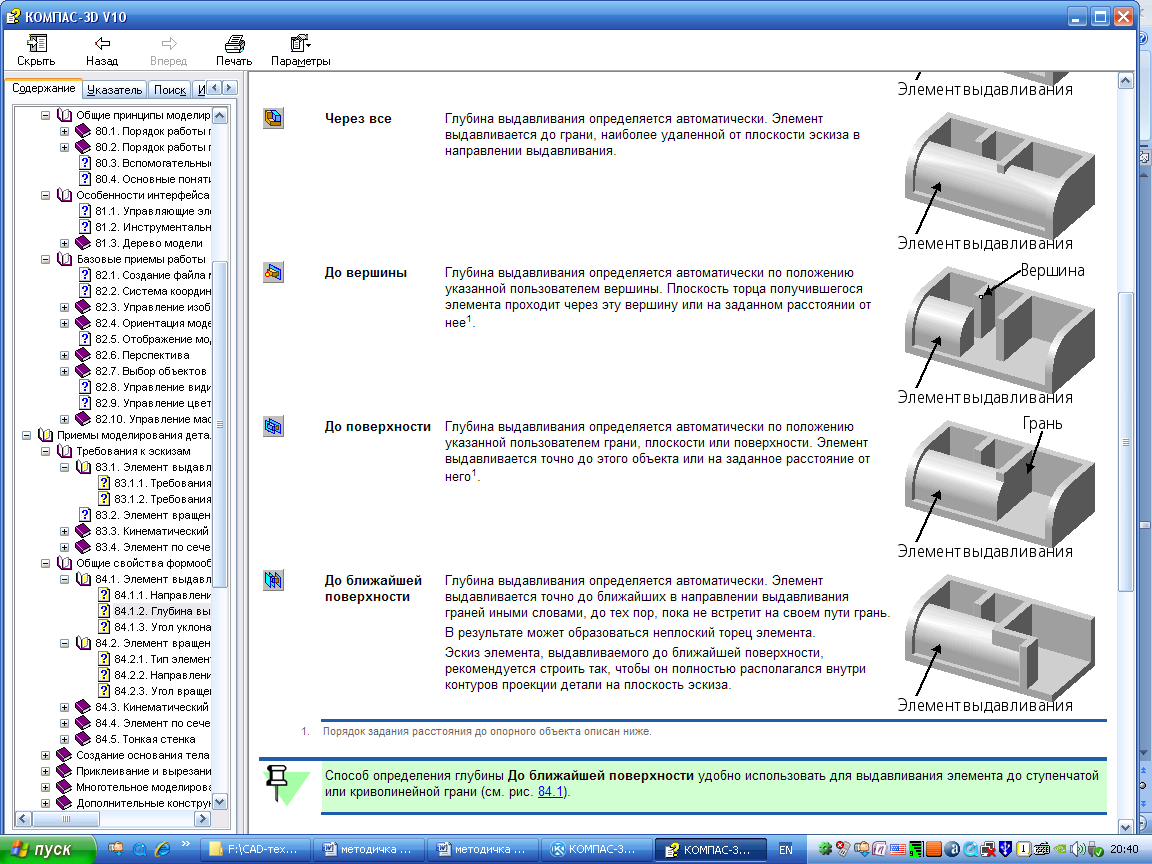Viewport: 1152px width, 864px height.
Task: Click the 'До вершины' extrusion icon
Action: 273,273
